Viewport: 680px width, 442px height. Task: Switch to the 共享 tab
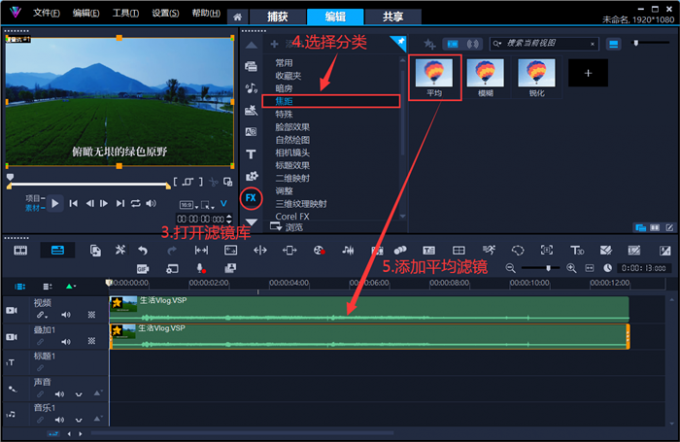tap(378, 17)
